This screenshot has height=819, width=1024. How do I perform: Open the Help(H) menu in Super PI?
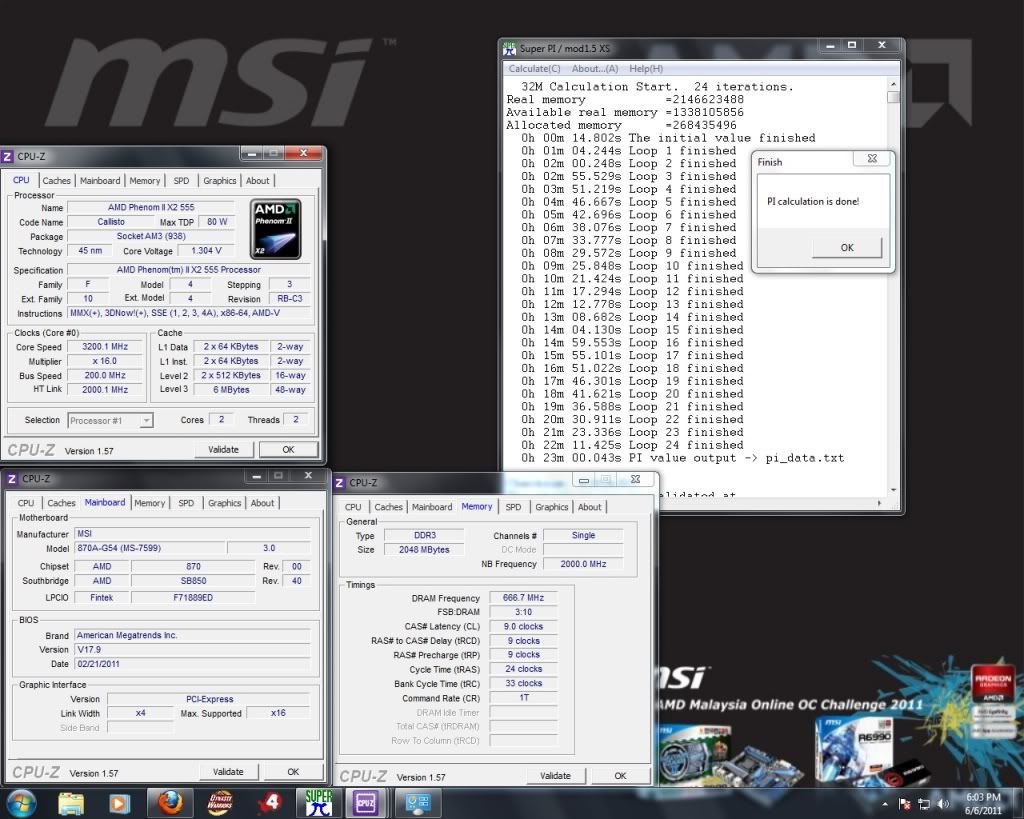(x=645, y=69)
